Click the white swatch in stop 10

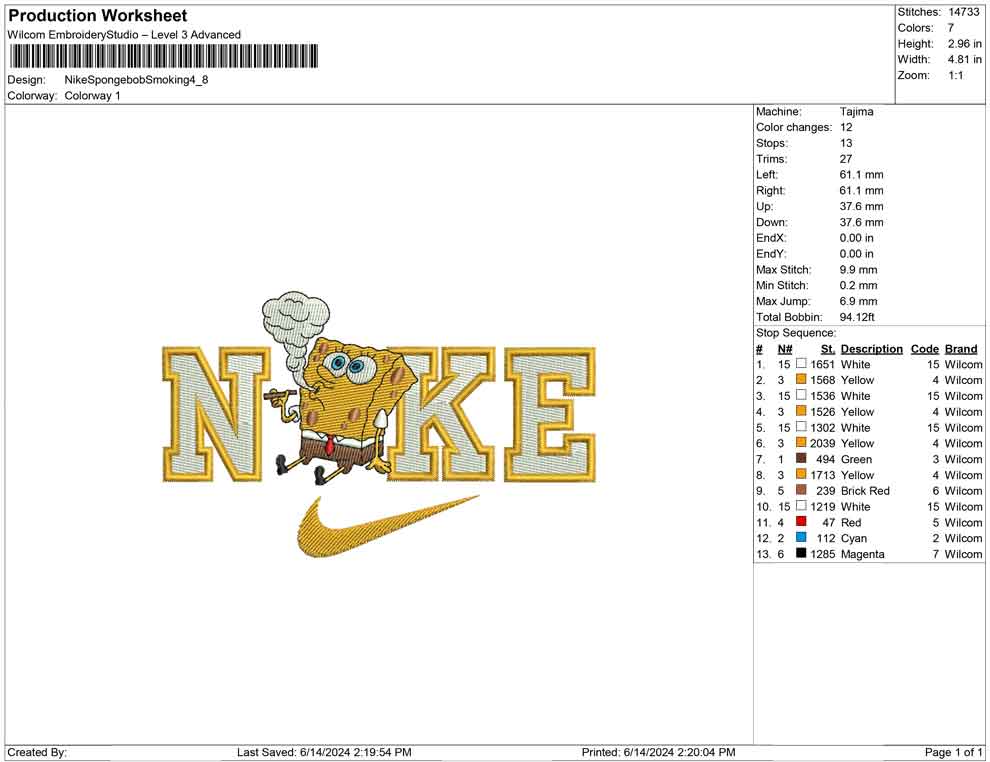[x=801, y=506]
